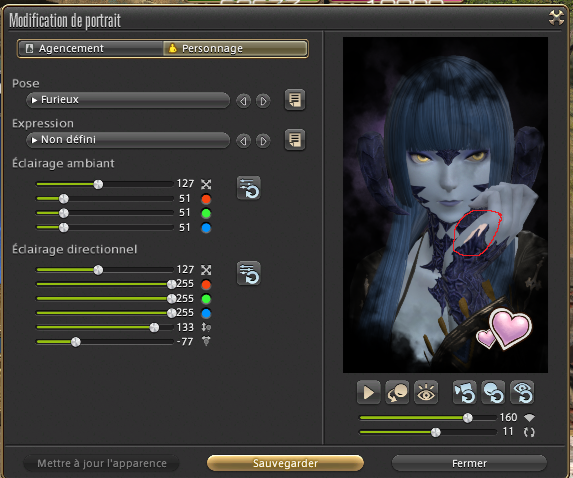
Task: Reset directional lighting settings
Action: click(248, 273)
